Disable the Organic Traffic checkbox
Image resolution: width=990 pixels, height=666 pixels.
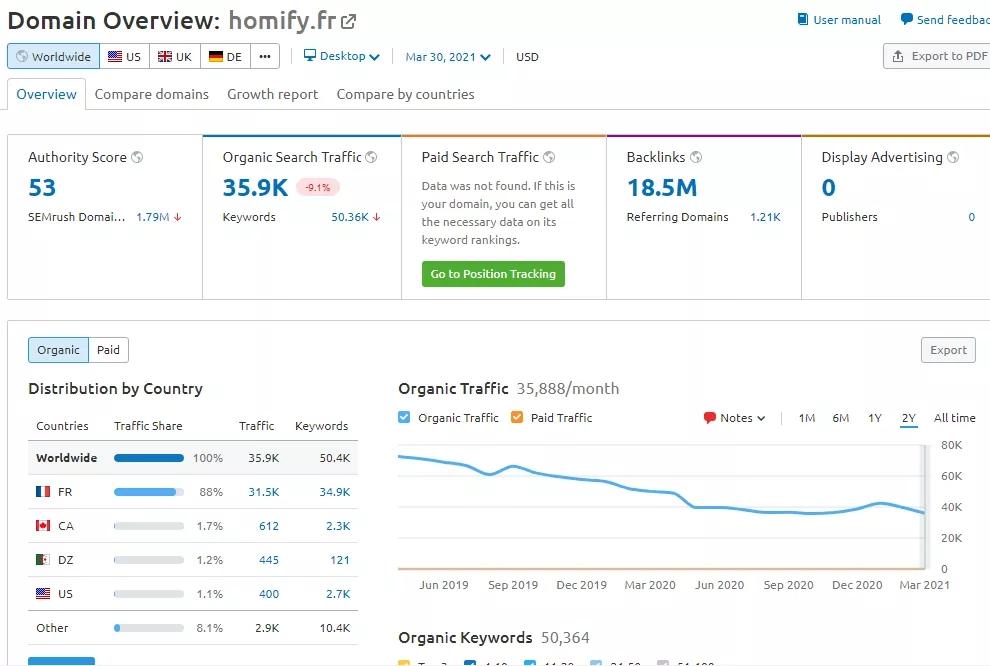coord(404,417)
